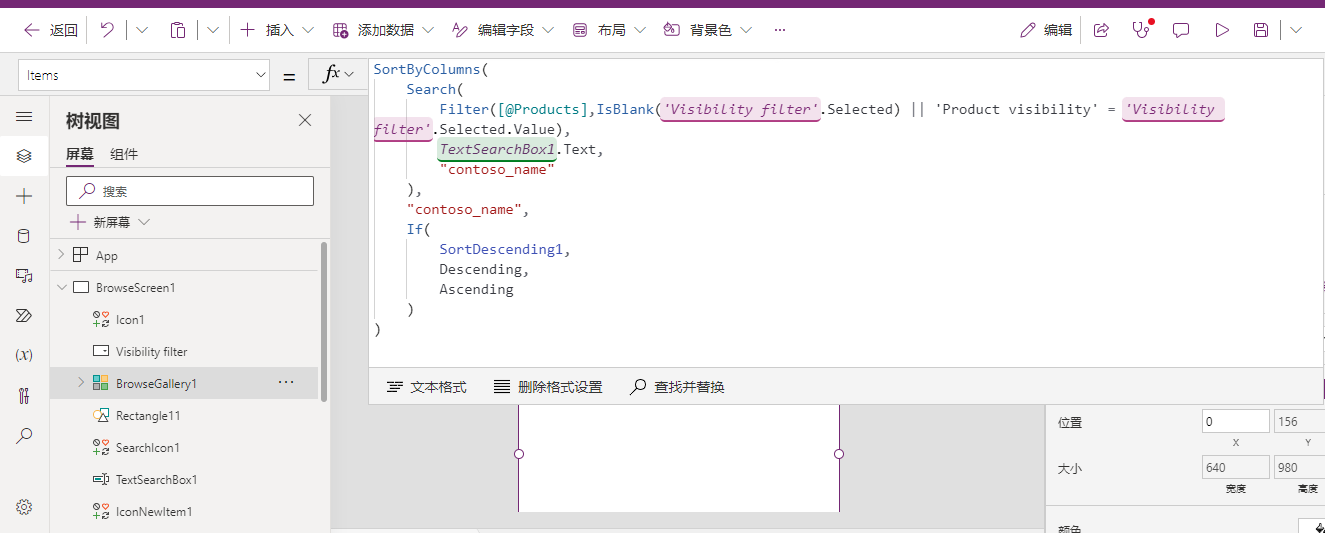The image size is (1325, 533).
Task: Collapse the BrowseScreen1 tree node
Action: pyautogui.click(x=62, y=288)
